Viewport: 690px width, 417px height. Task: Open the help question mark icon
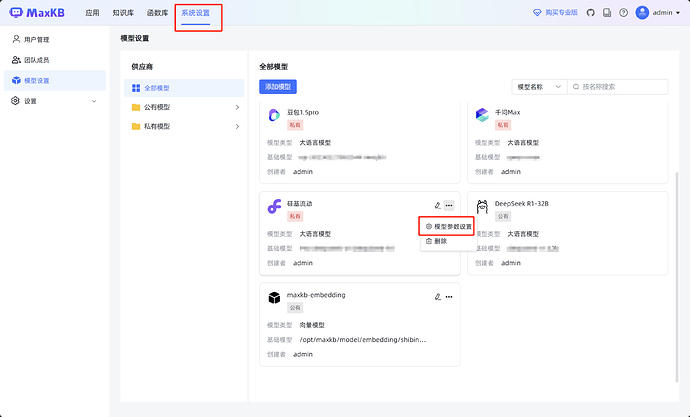pos(623,13)
